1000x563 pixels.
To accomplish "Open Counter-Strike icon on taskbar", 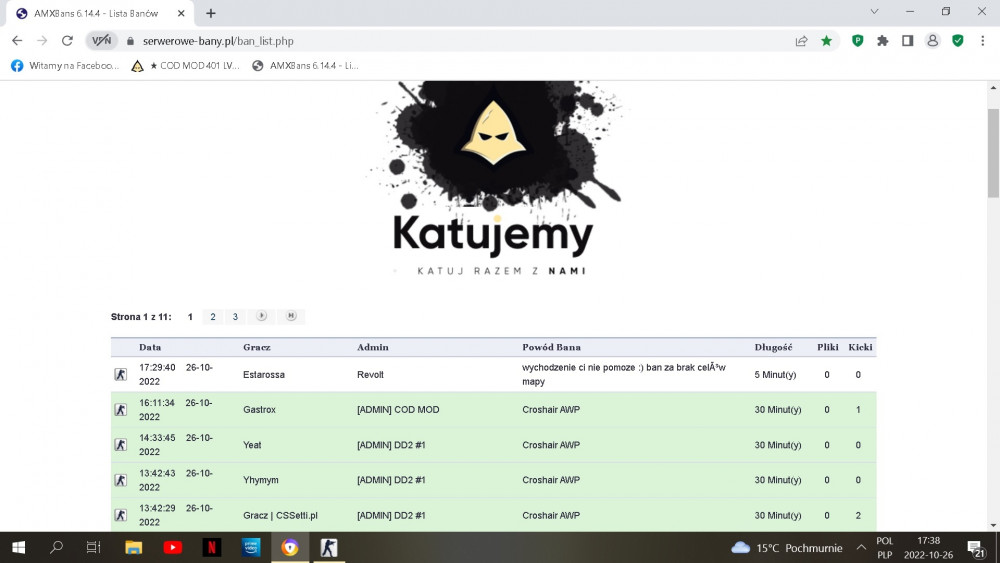I will click(x=329, y=548).
